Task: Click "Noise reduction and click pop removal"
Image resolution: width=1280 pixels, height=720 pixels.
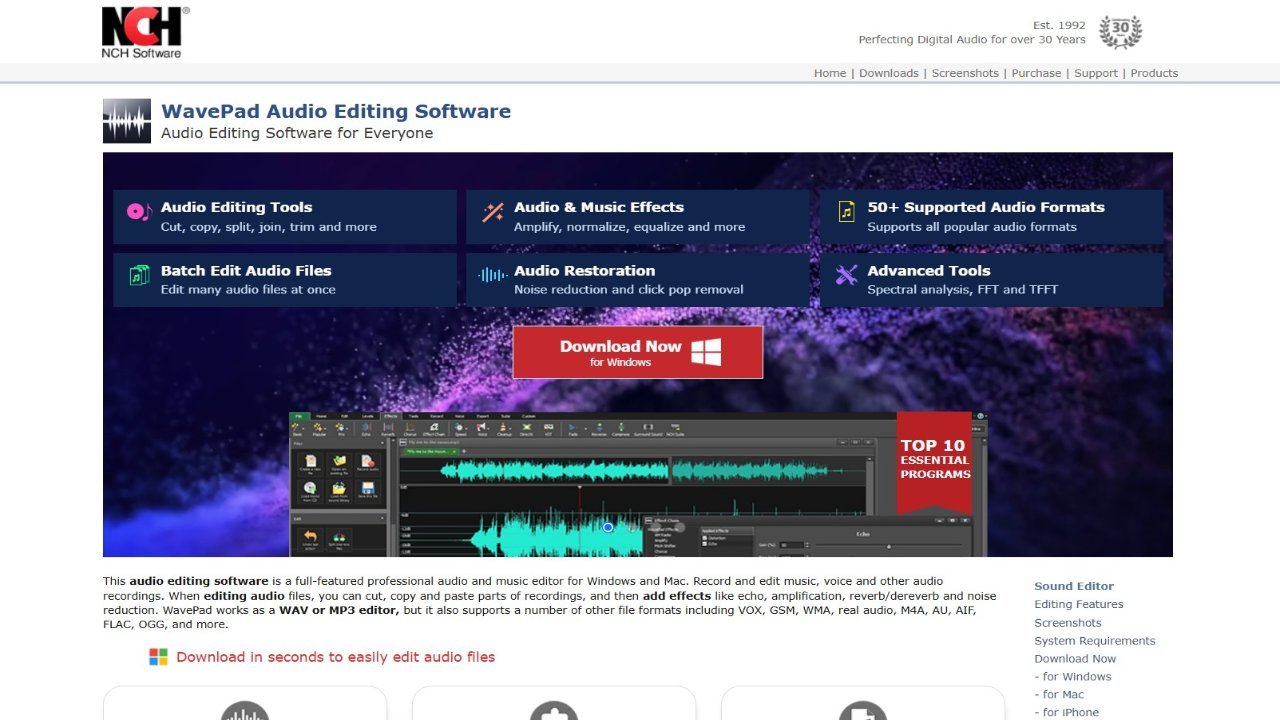Action: [x=629, y=290]
